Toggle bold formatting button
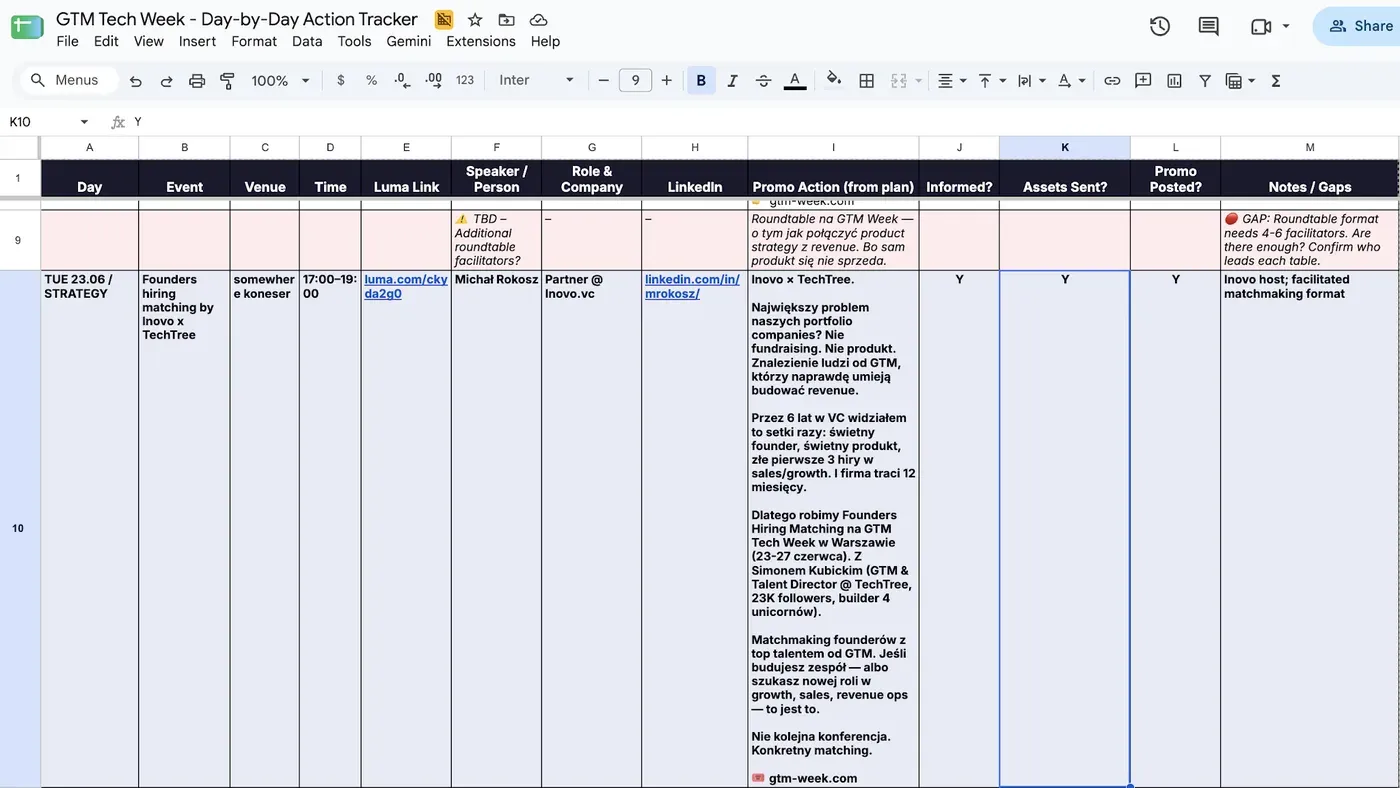This screenshot has width=1400, height=788. tap(701, 80)
